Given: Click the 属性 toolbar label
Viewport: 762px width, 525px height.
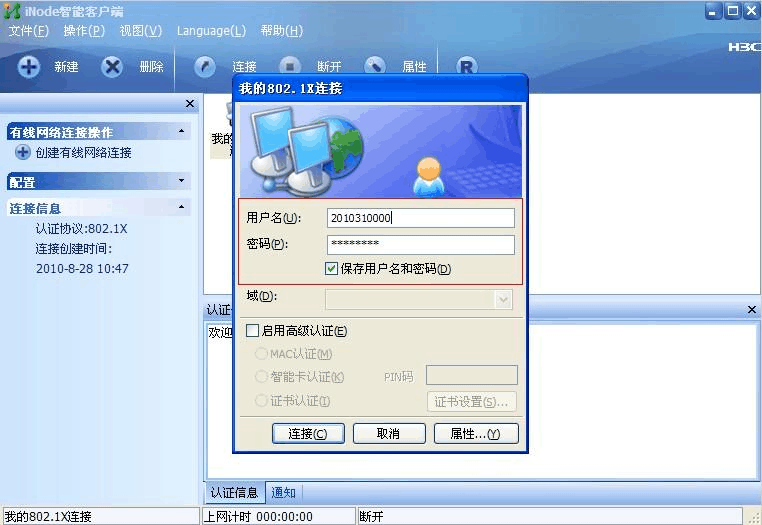Looking at the screenshot, I should pos(415,67).
